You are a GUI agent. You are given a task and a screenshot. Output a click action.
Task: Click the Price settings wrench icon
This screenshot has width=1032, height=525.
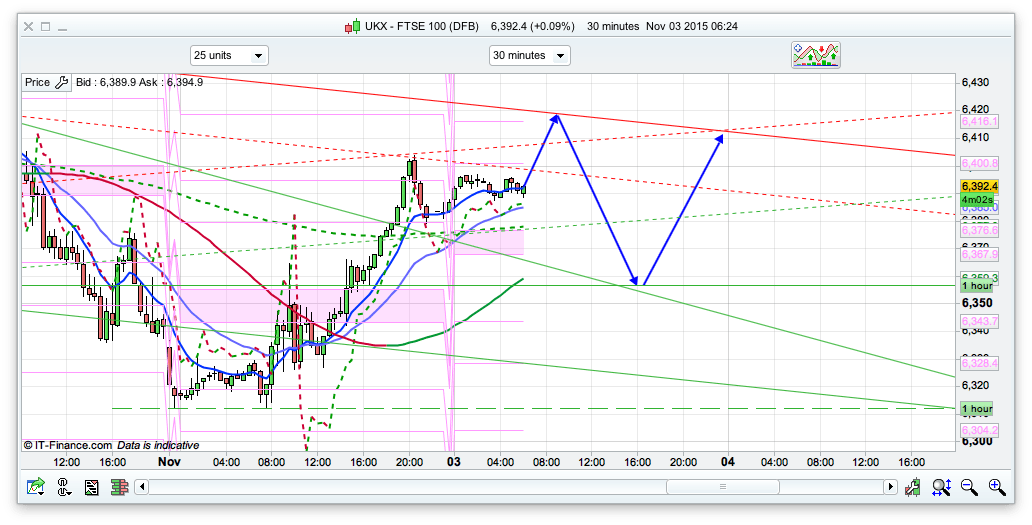pos(61,83)
